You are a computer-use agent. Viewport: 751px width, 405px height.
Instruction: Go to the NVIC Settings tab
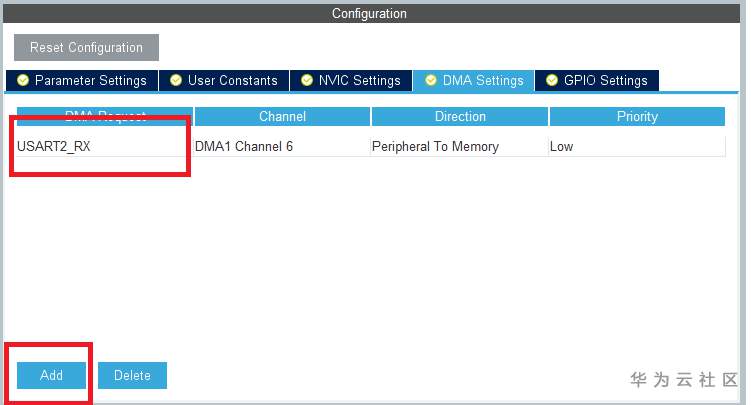(359, 80)
